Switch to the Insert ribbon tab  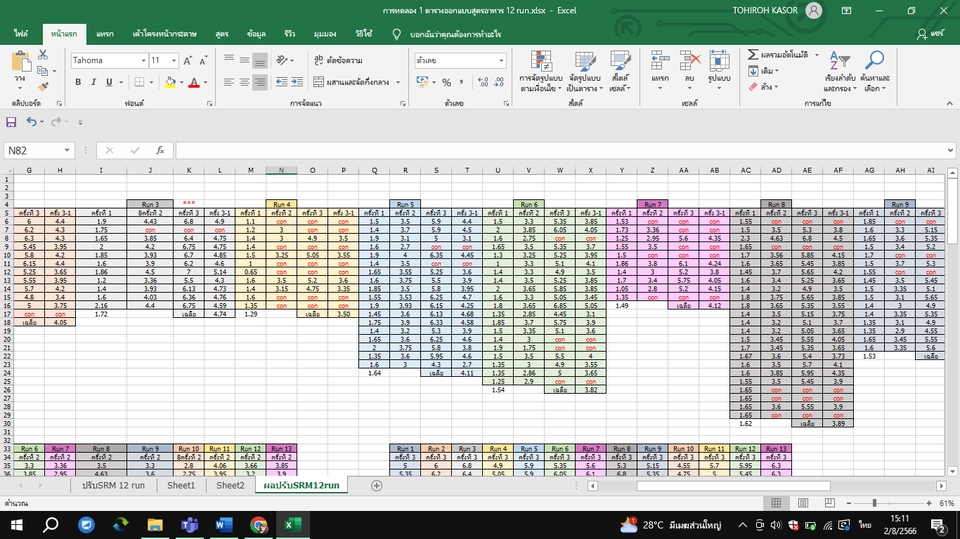coord(105,34)
